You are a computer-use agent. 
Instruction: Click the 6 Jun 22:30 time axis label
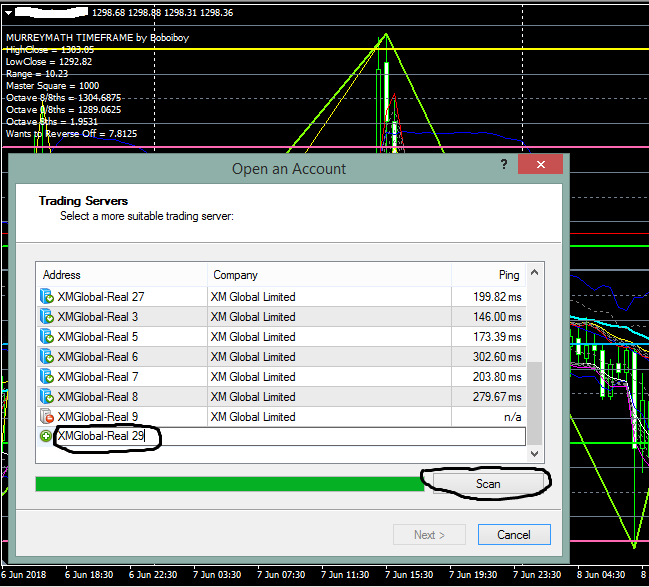(153, 575)
